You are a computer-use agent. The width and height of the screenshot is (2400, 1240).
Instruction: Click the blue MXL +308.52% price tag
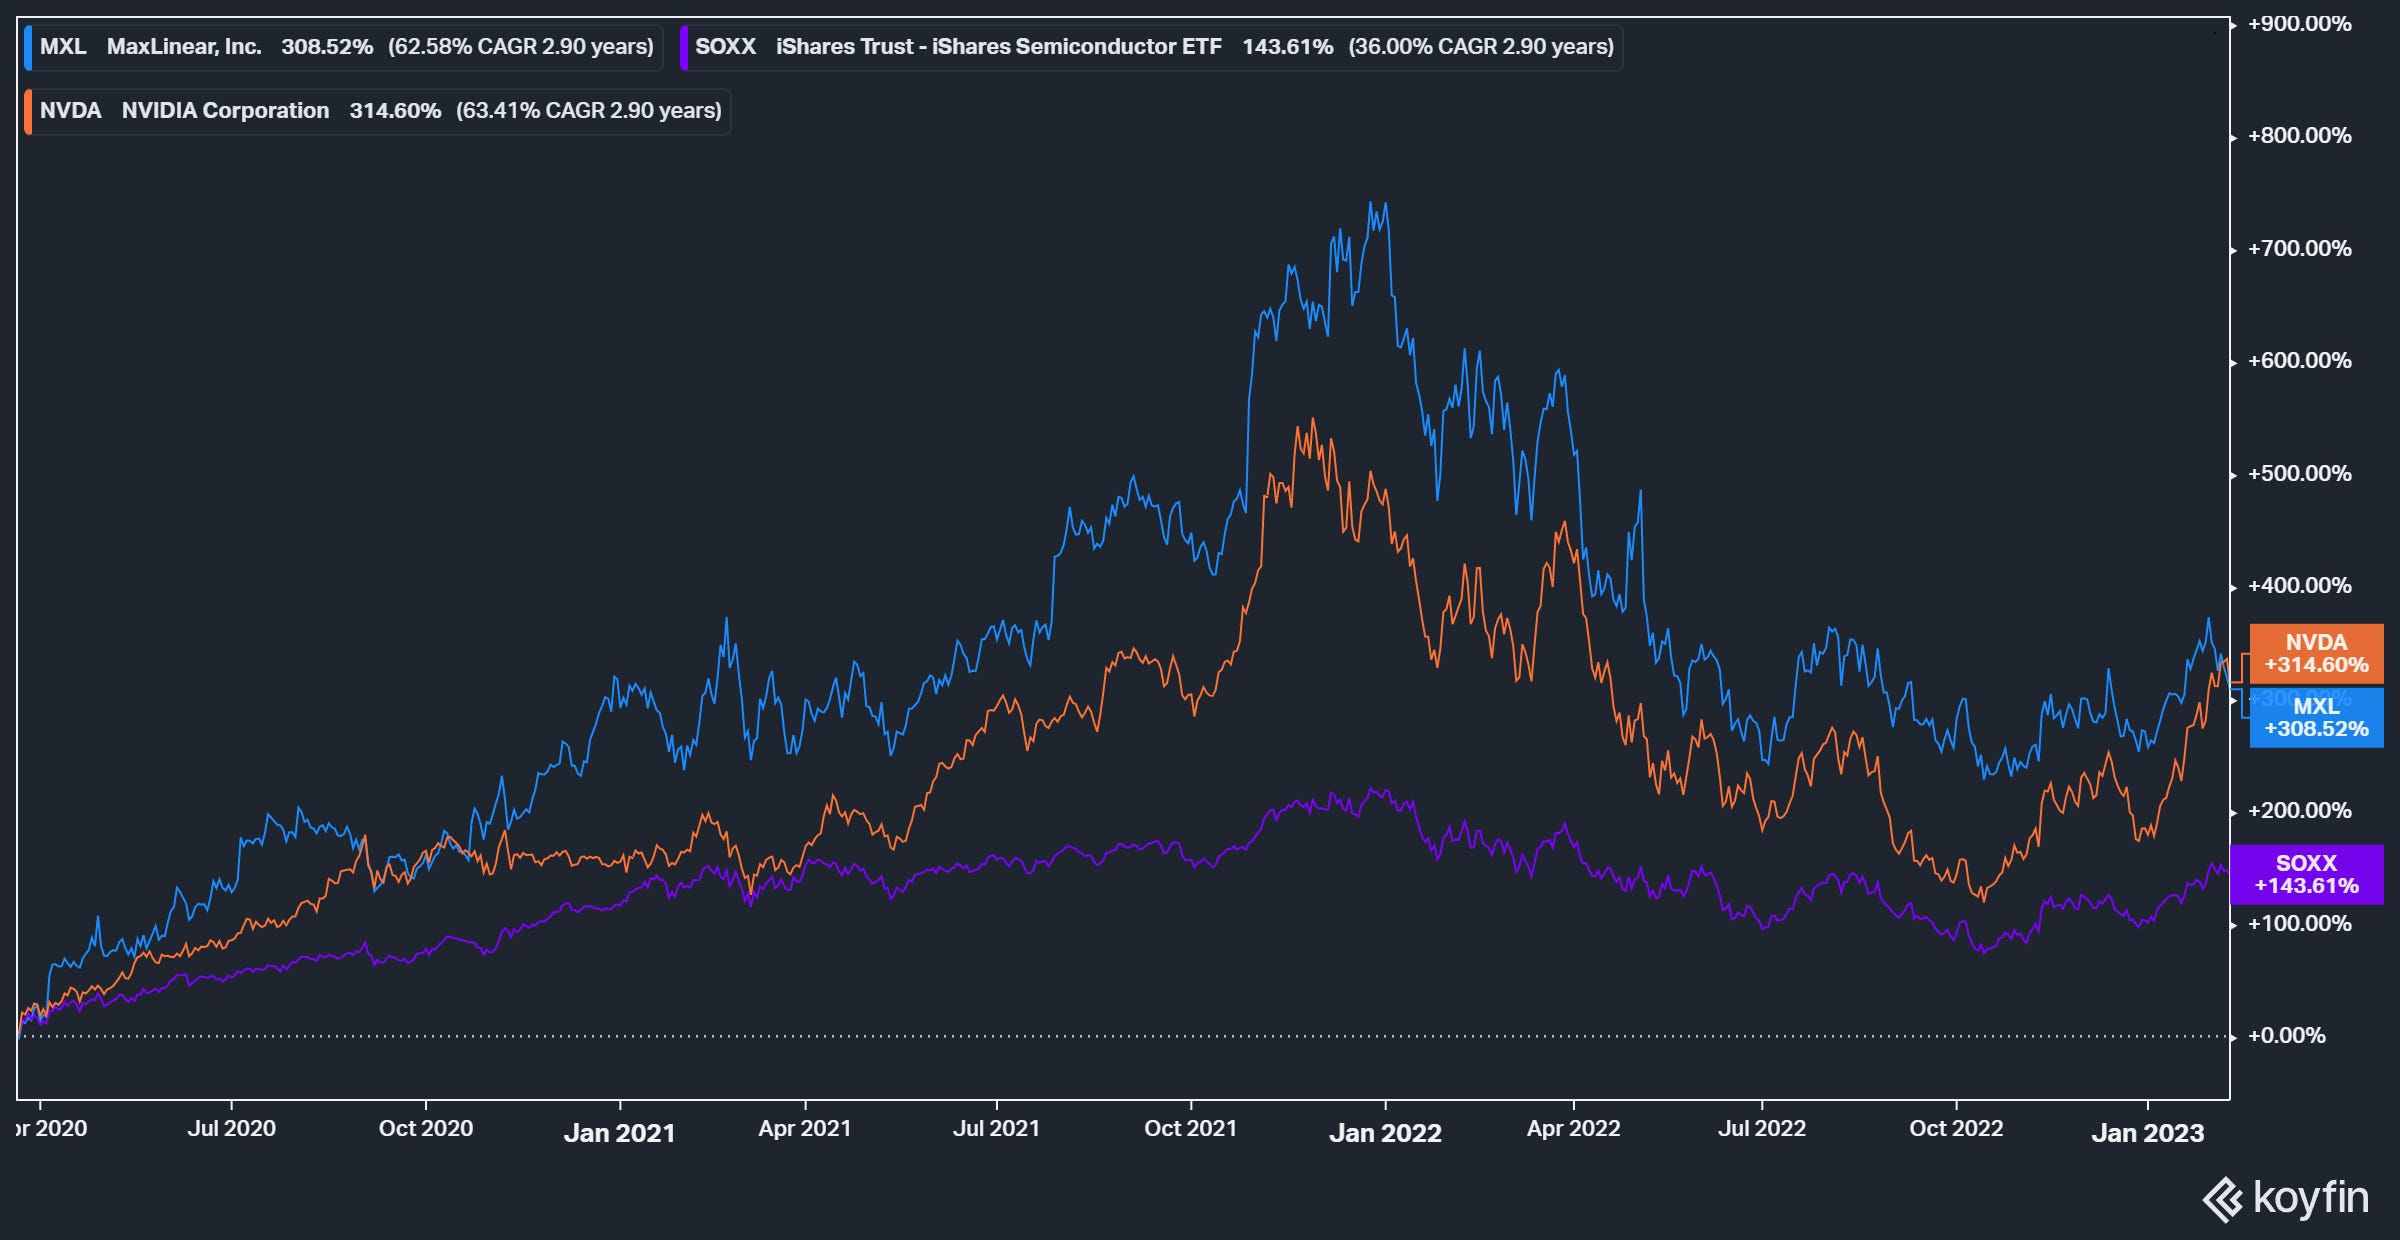tap(2316, 718)
